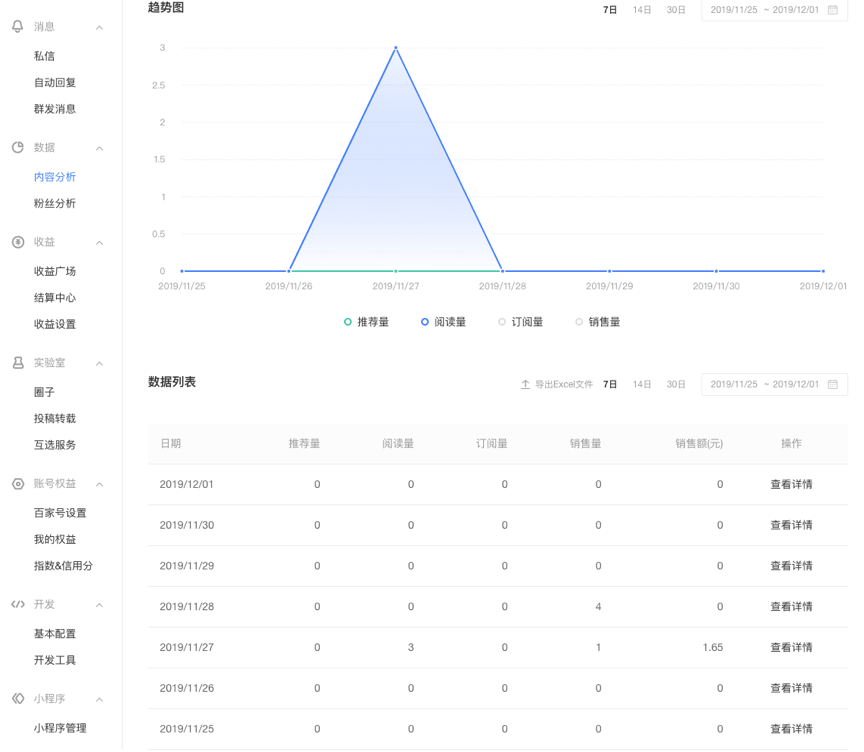This screenshot has height=752, width=864.
Task: Open 结算中心 in the sidebar
Action: pyautogui.click(x=55, y=297)
